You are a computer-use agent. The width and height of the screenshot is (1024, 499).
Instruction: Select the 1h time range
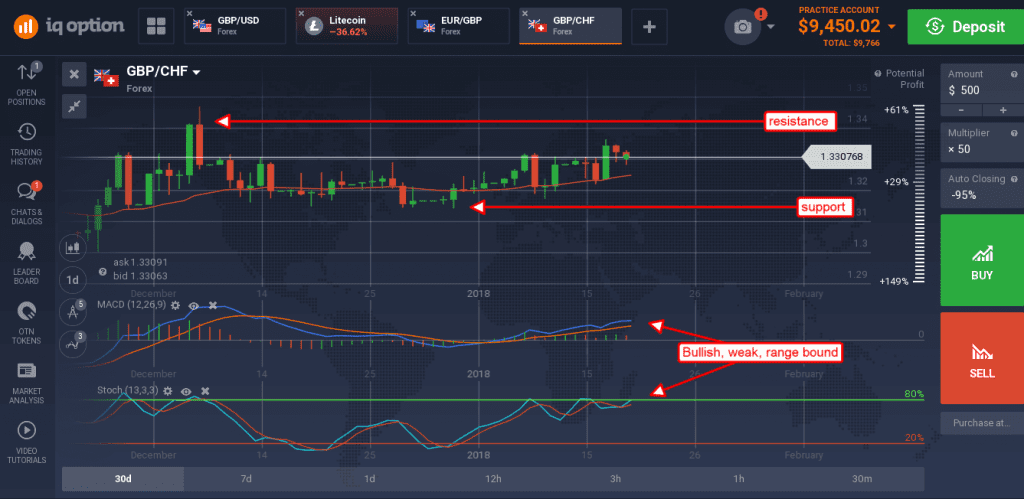(739, 479)
